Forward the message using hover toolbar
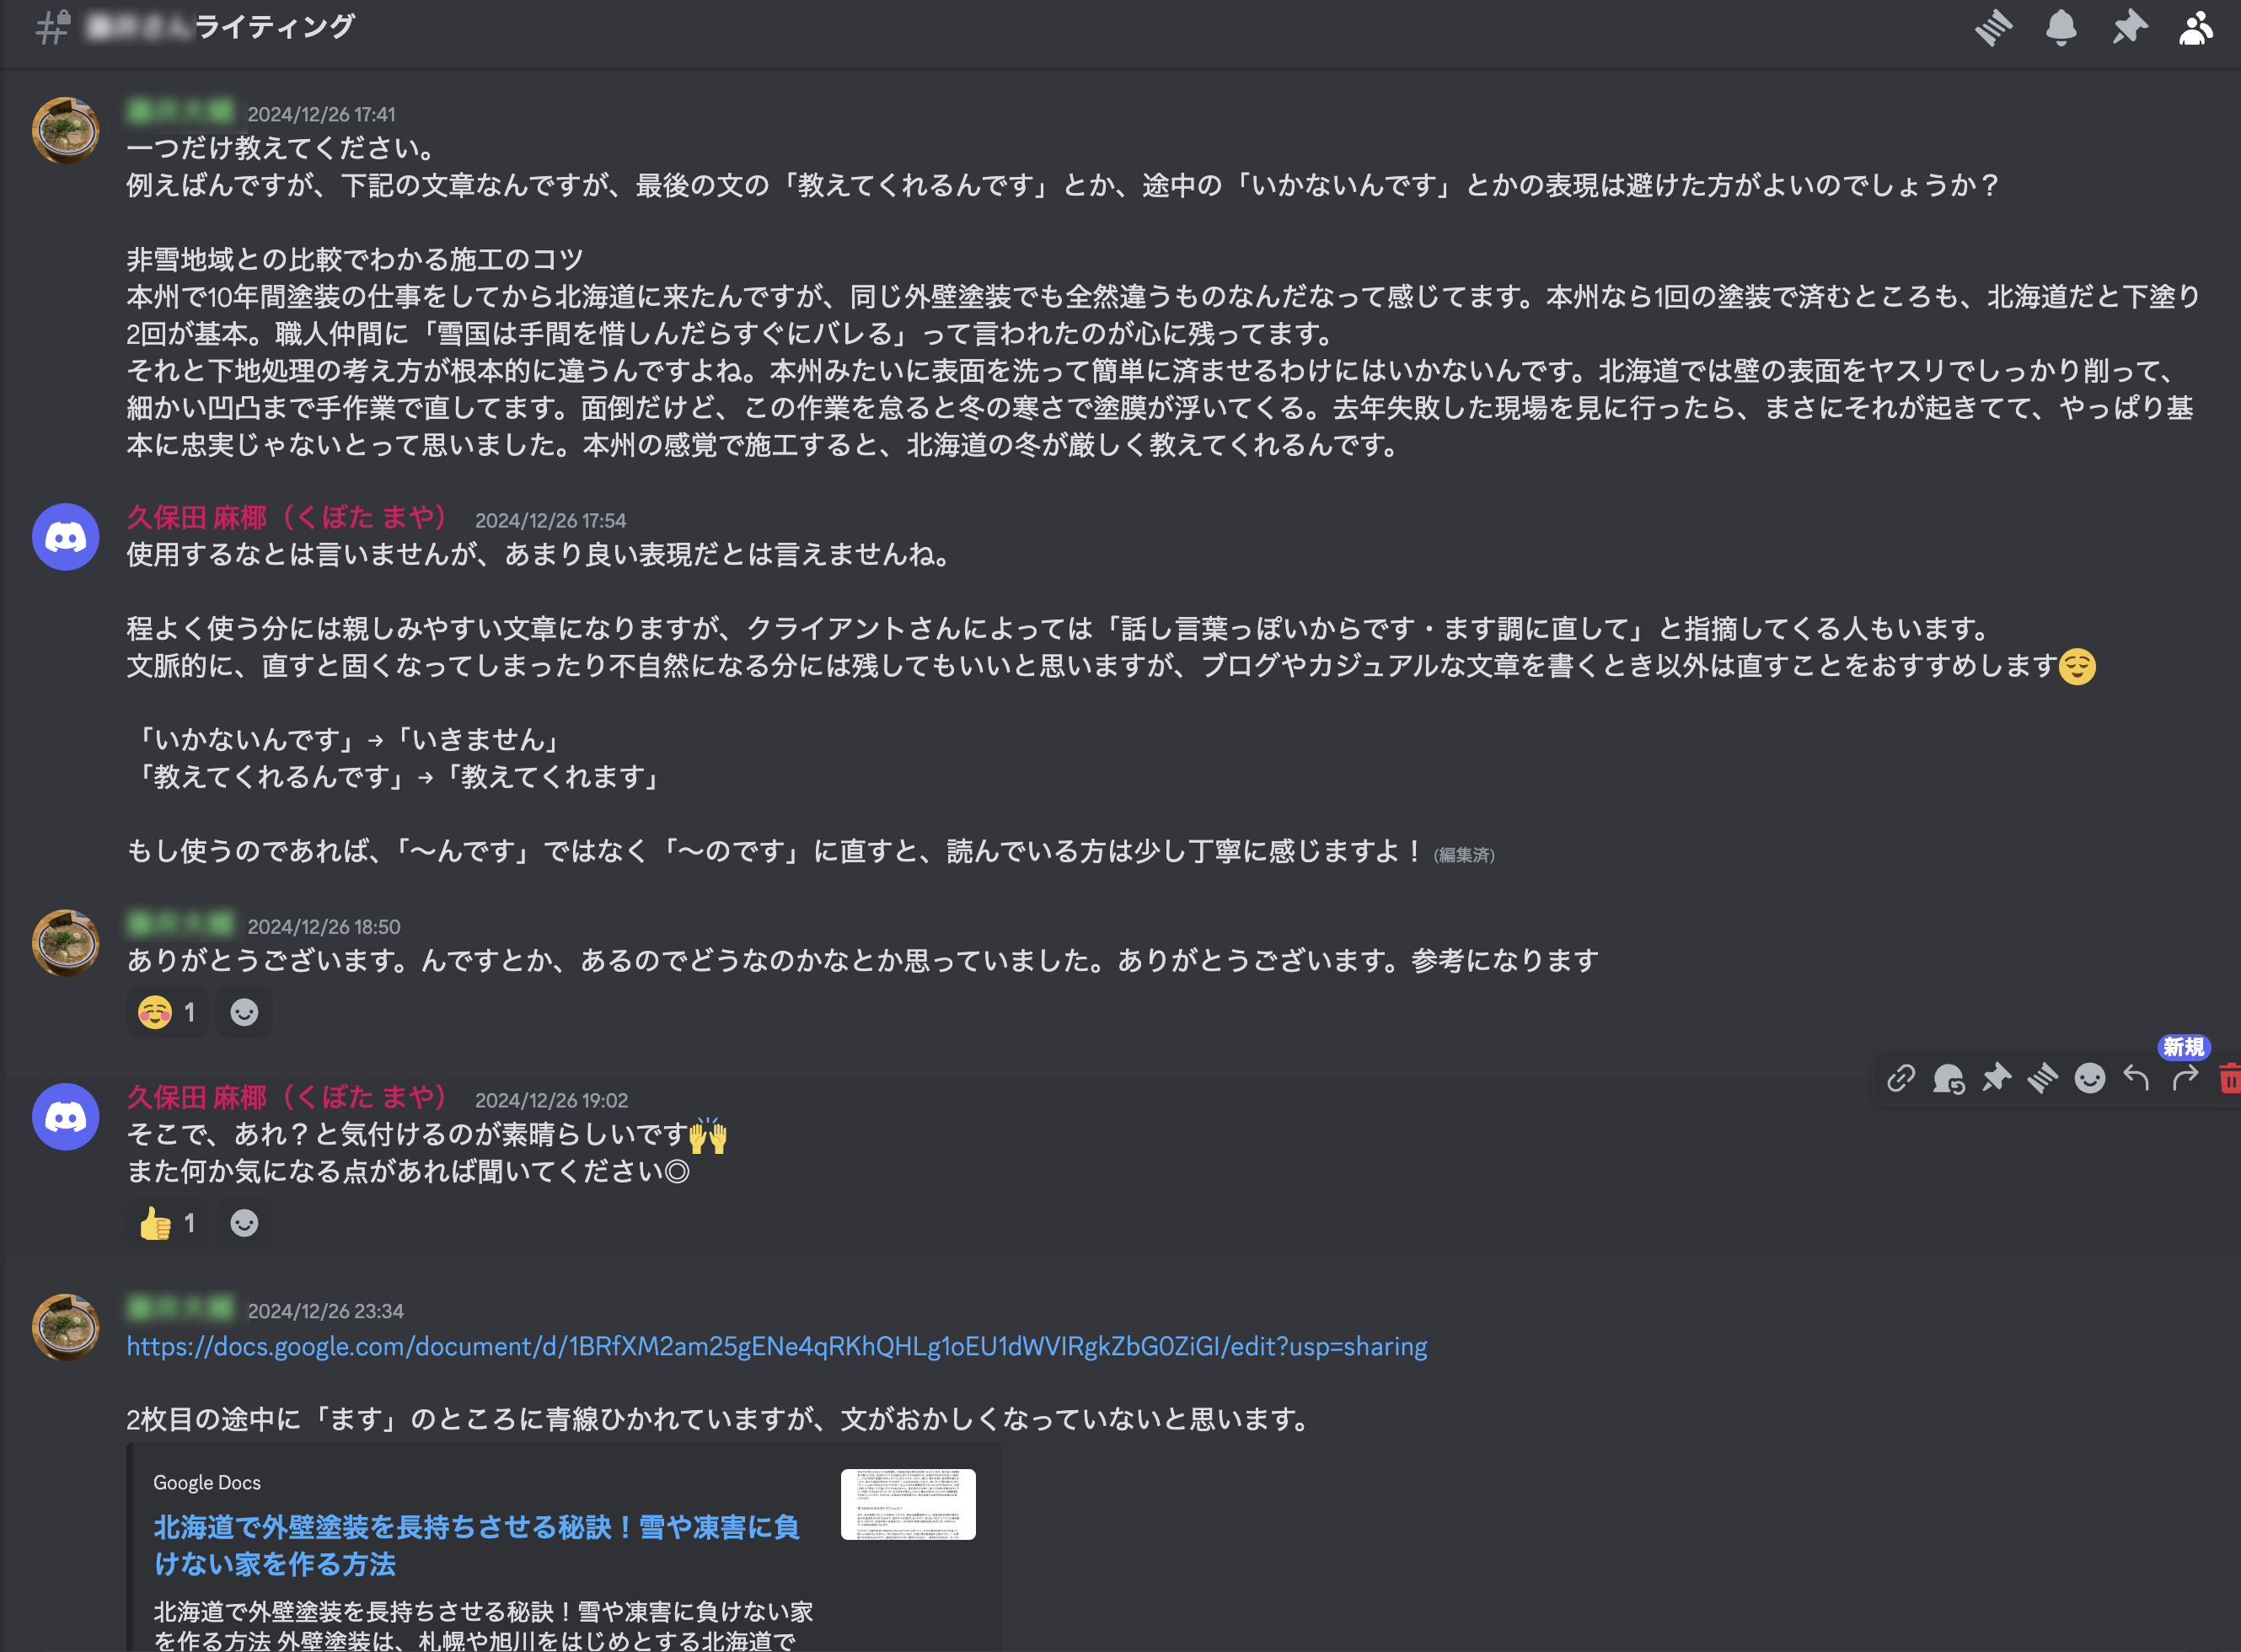This screenshot has width=2241, height=1652. click(2185, 1078)
